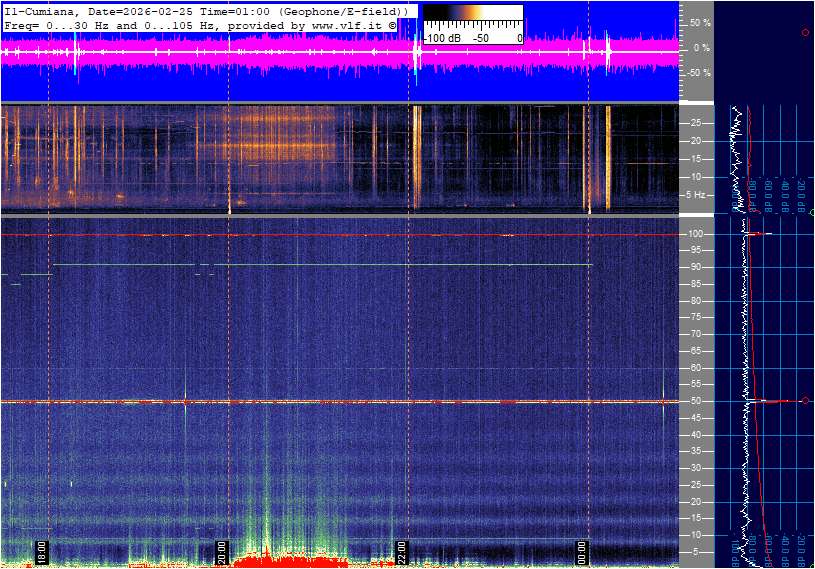Select the 22:00 time marker
815x569 pixels.
[402, 552]
